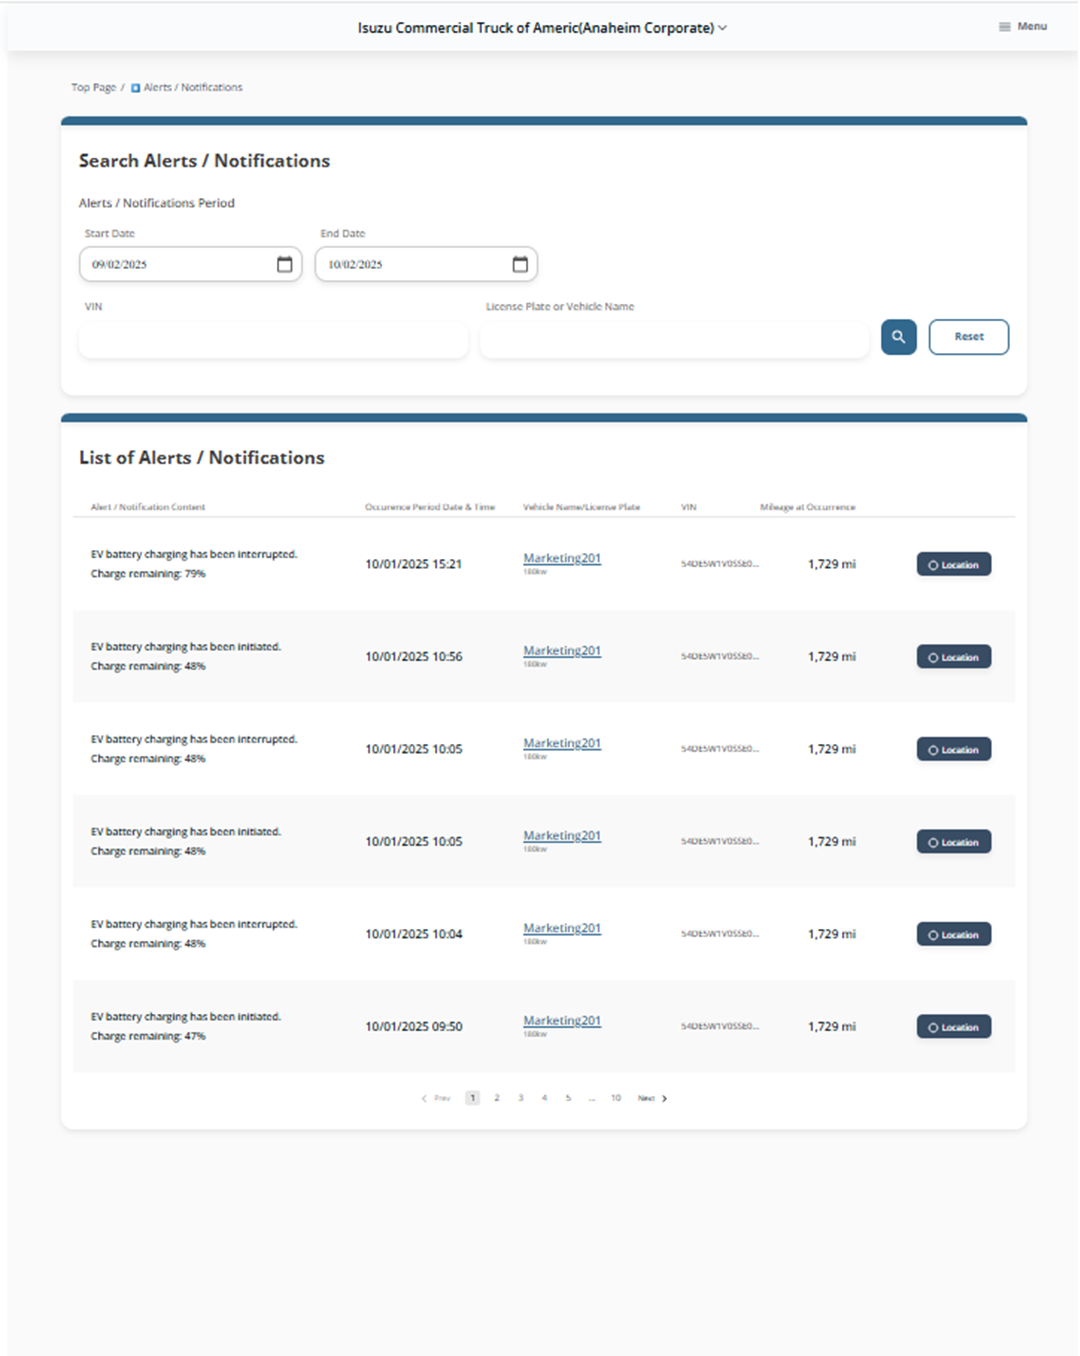The height and width of the screenshot is (1356, 1080).
Task: Go to the Next results page
Action: (652, 1098)
